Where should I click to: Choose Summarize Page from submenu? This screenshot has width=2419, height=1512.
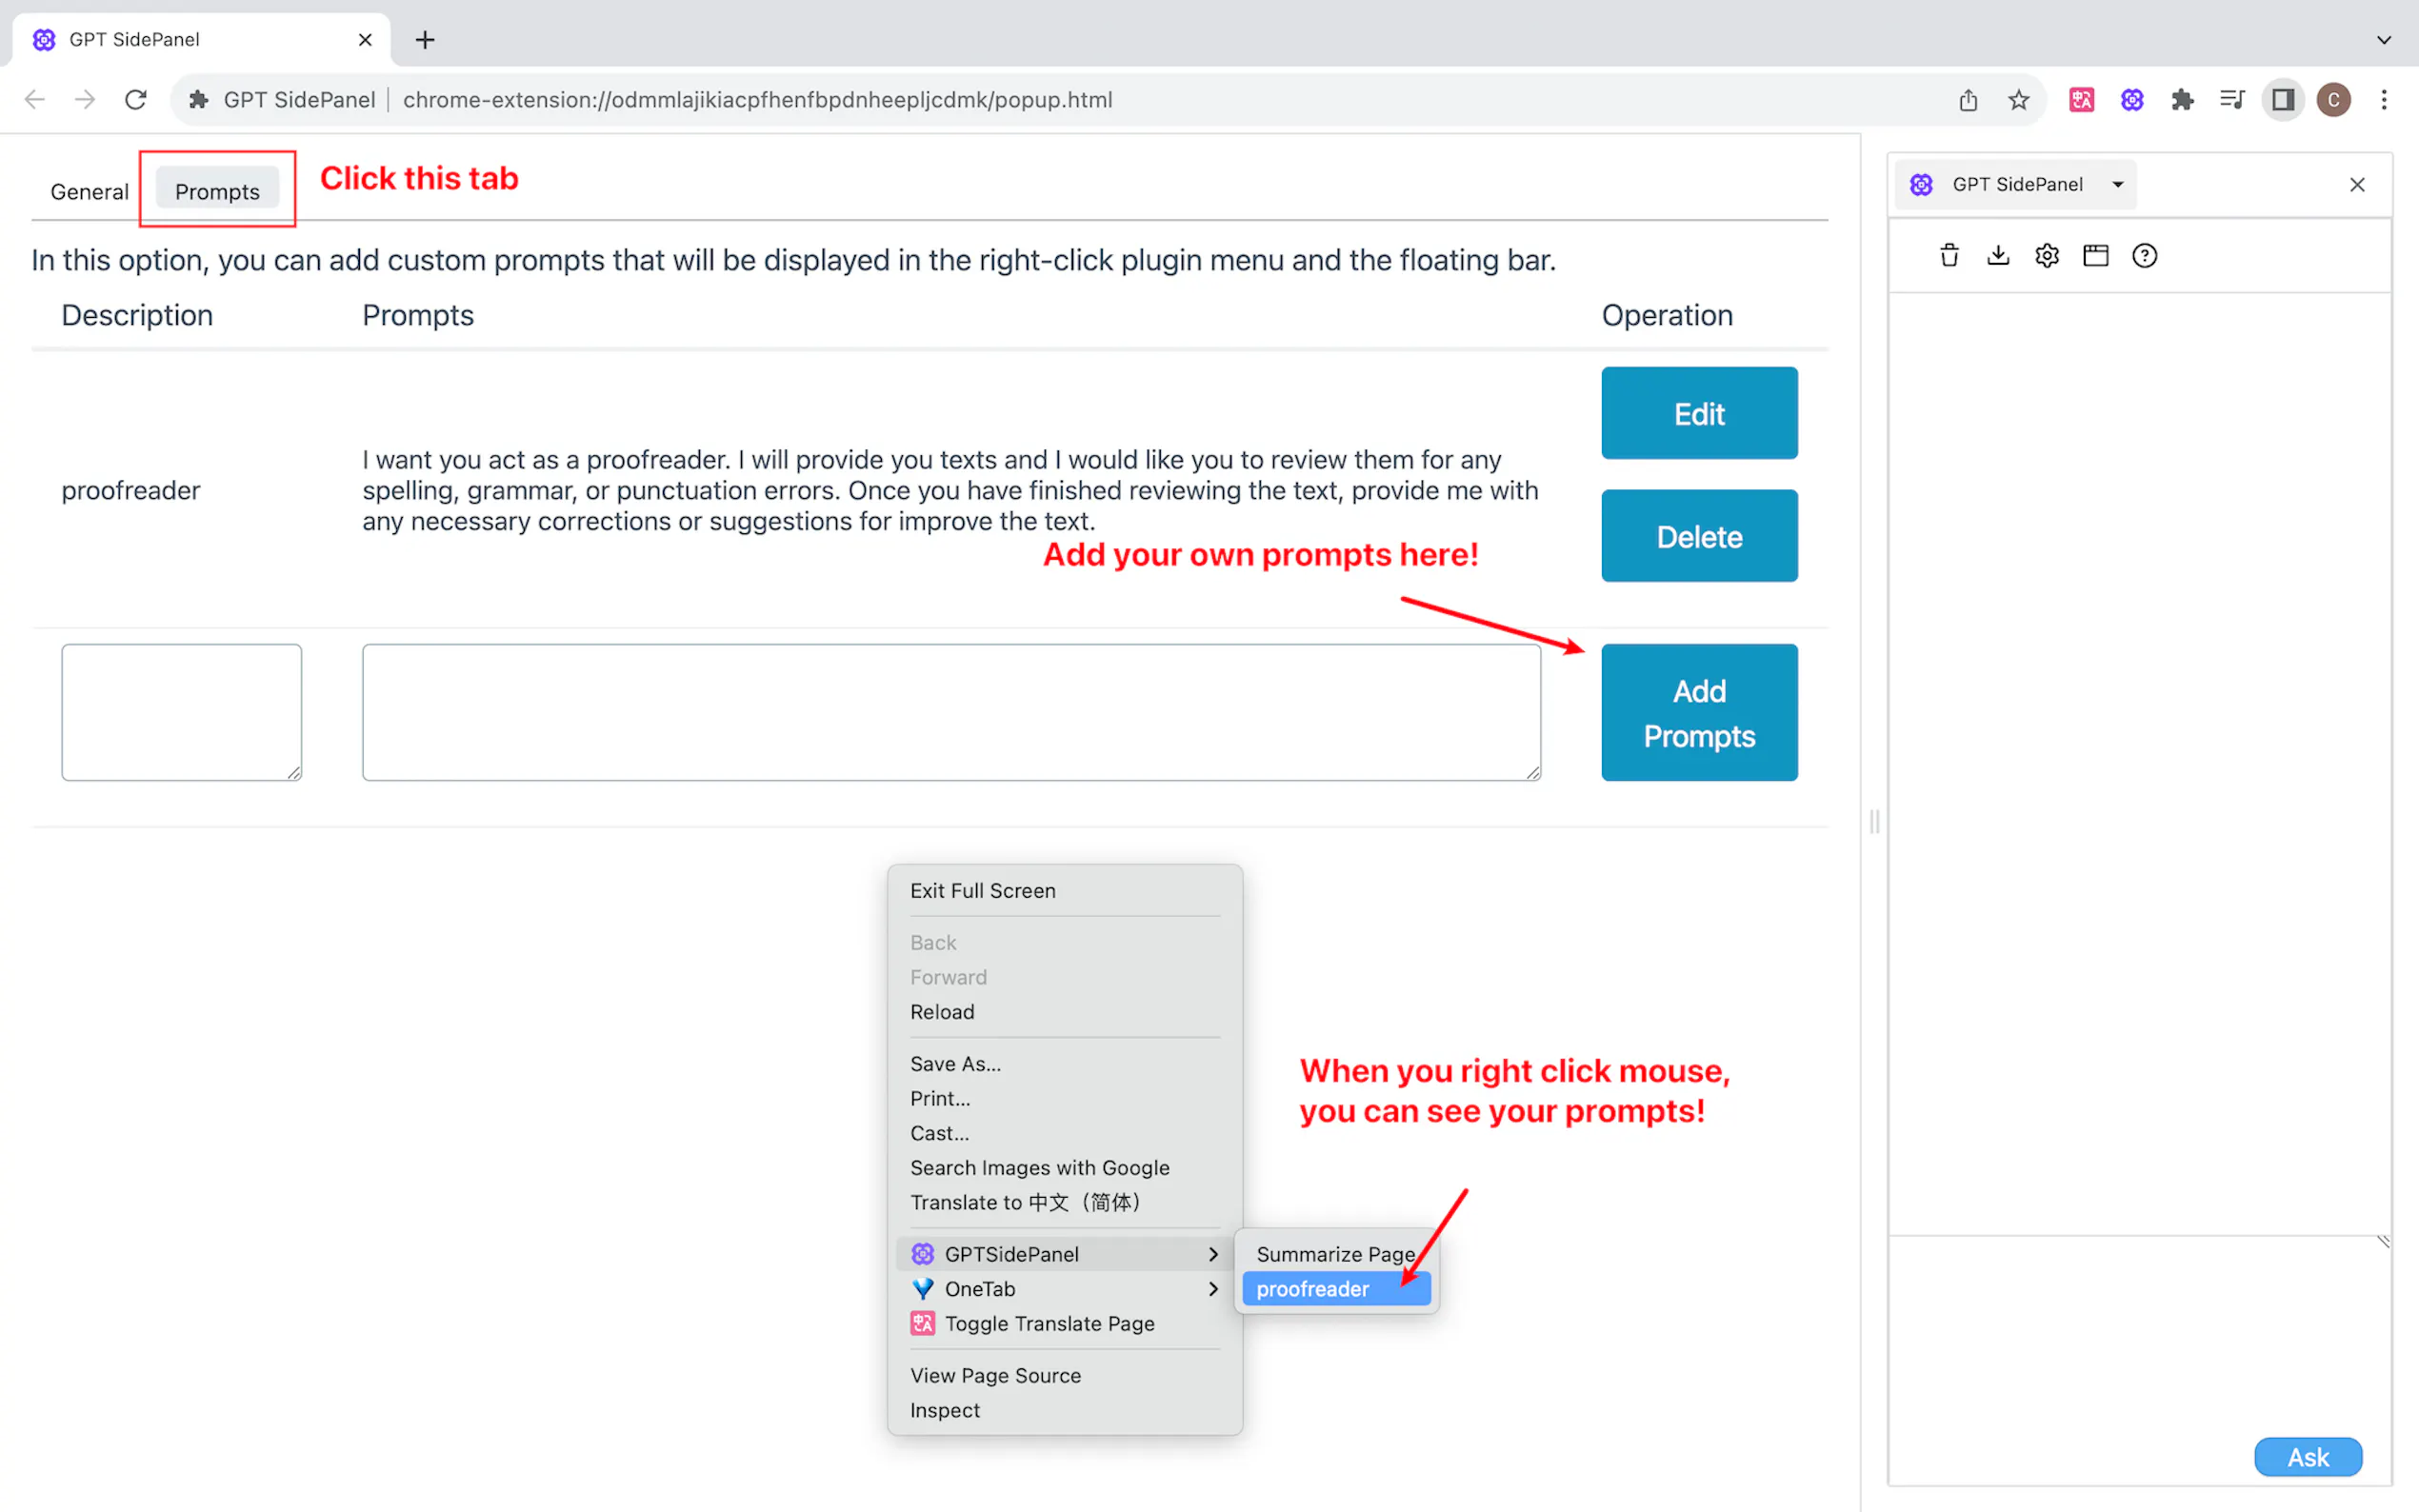click(1335, 1254)
